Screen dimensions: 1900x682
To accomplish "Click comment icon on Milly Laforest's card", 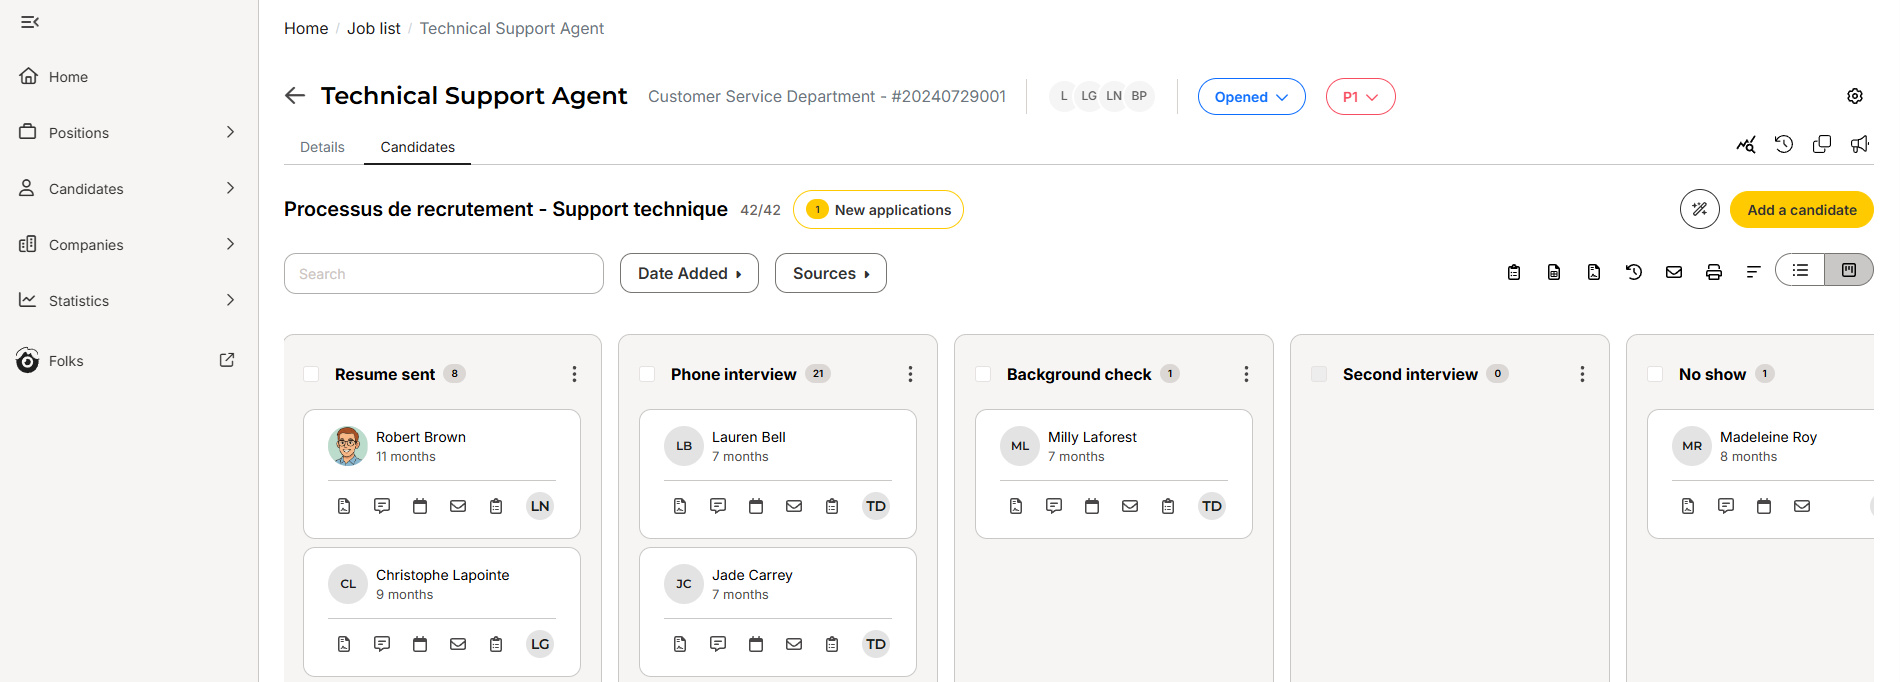I will (x=1054, y=506).
